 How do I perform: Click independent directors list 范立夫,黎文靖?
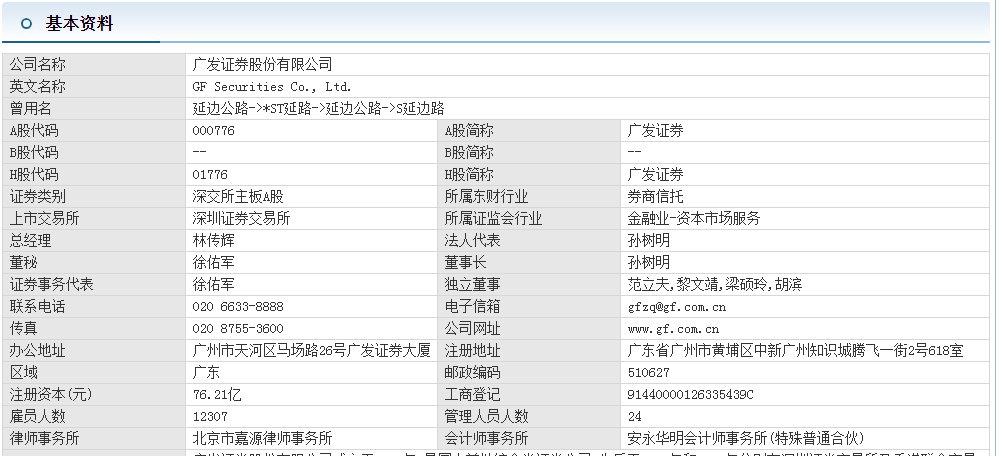[x=674, y=284]
